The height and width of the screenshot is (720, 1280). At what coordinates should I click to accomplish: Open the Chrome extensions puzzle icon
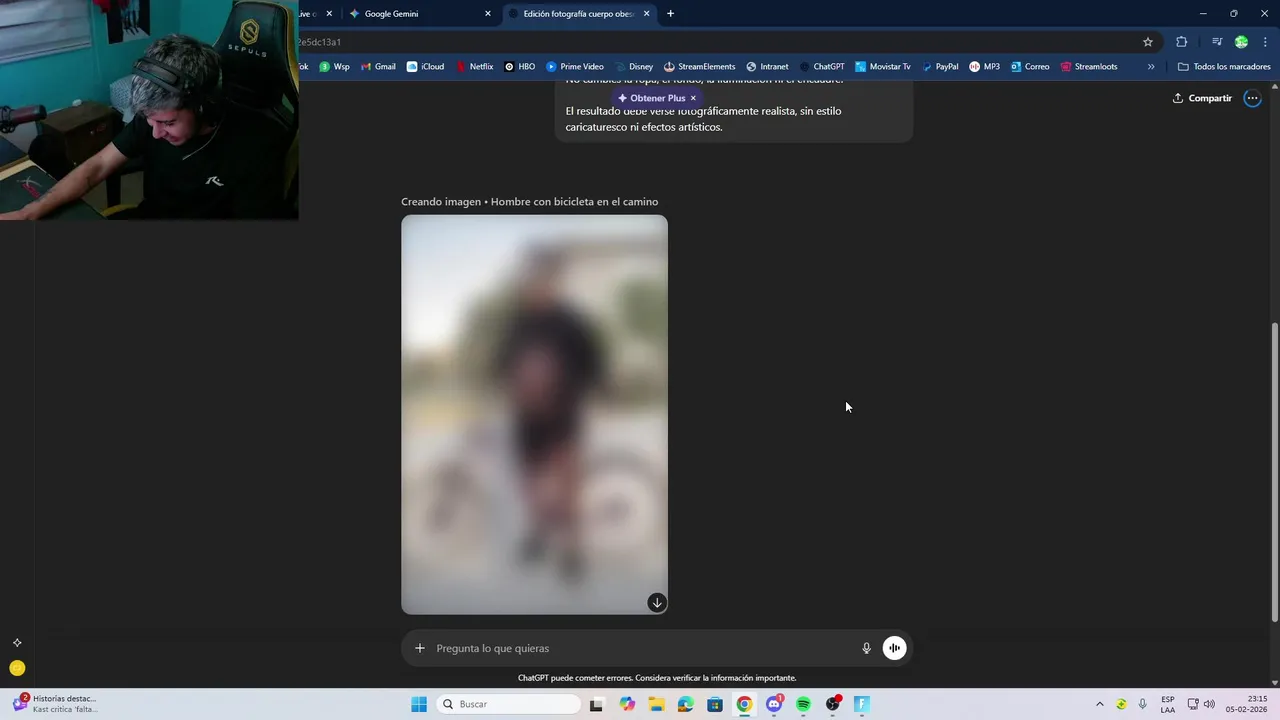pos(1182,42)
